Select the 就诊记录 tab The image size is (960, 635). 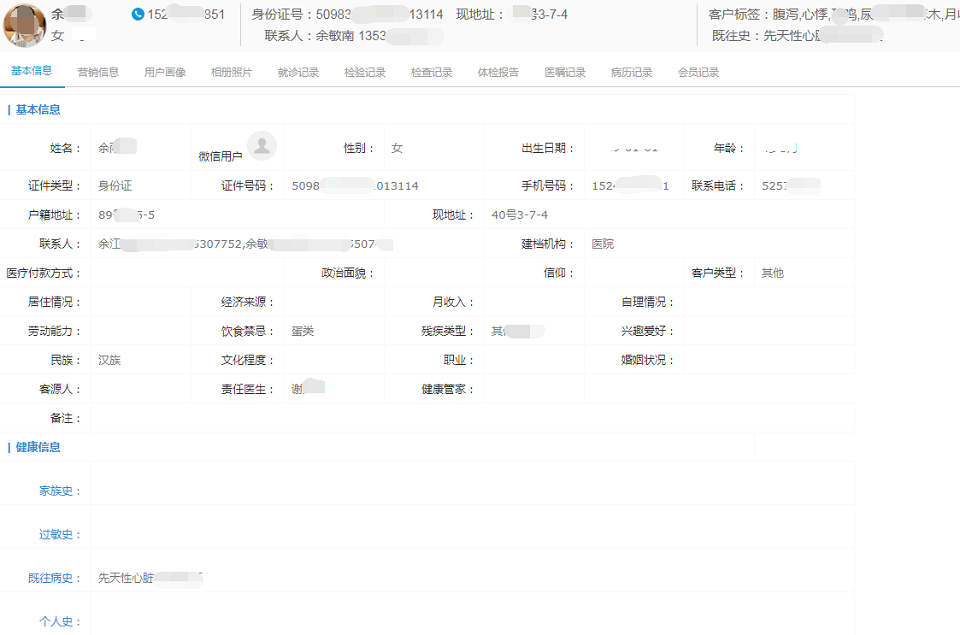[x=298, y=72]
